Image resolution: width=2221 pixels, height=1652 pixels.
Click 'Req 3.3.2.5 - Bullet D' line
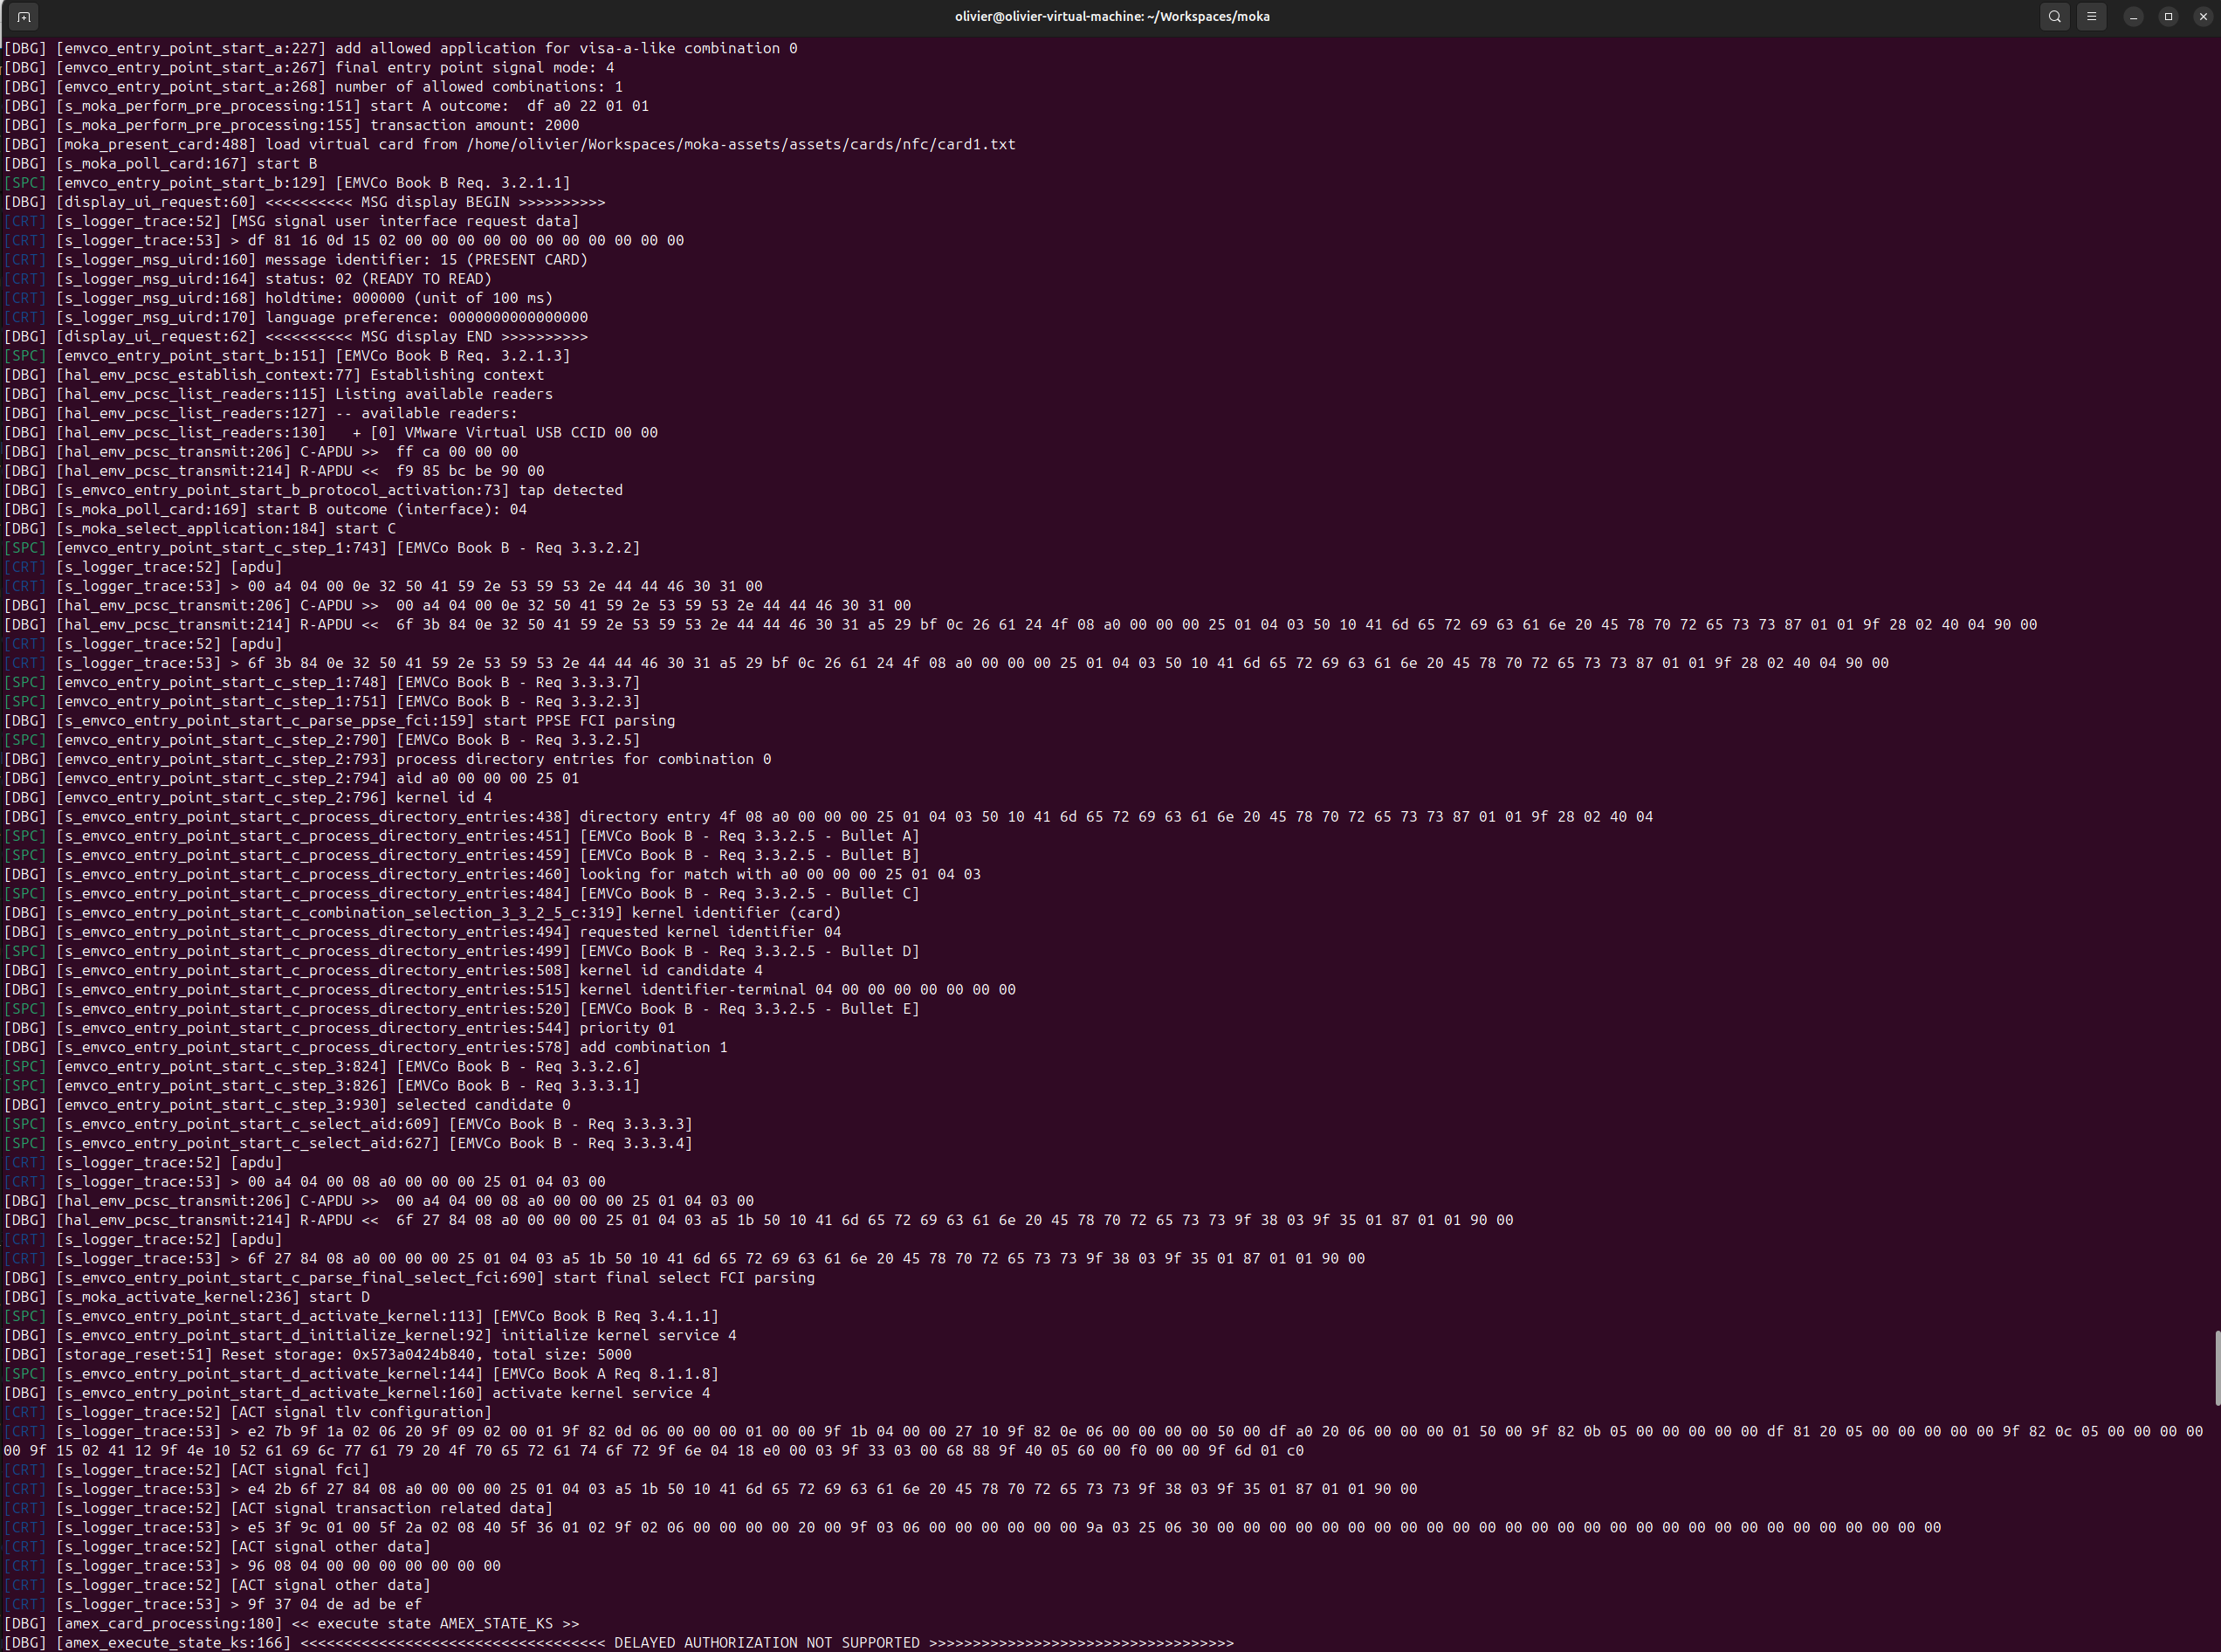tap(462, 951)
